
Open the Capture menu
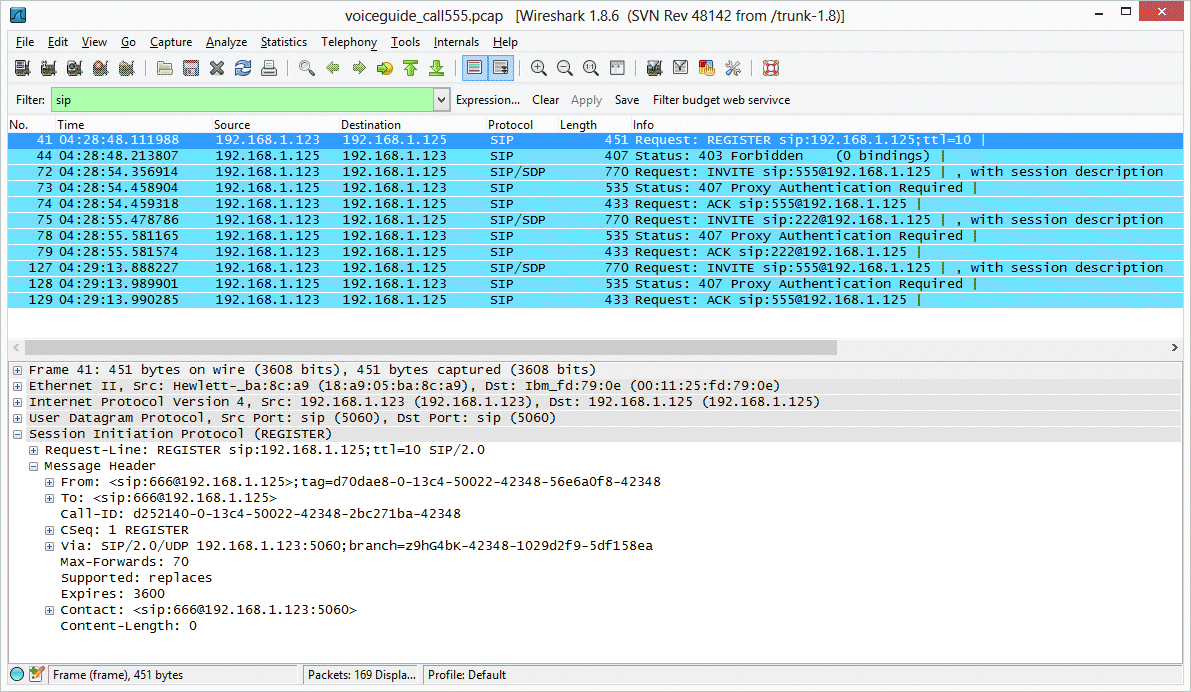pyautogui.click(x=171, y=42)
